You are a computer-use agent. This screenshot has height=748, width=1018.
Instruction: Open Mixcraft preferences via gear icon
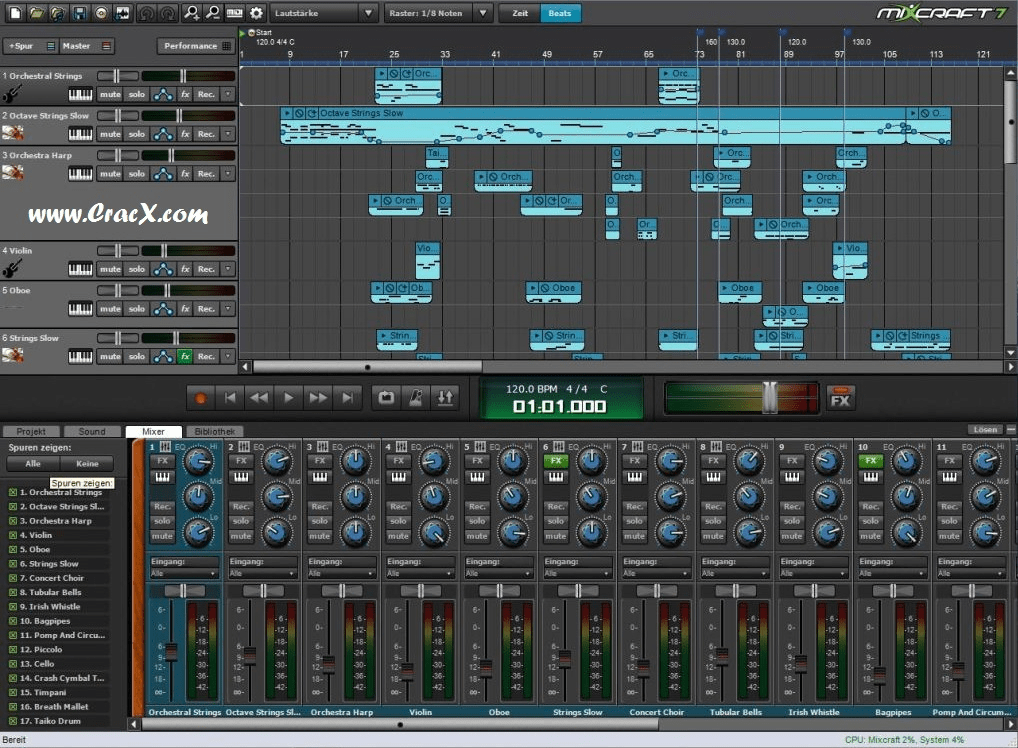pos(257,13)
